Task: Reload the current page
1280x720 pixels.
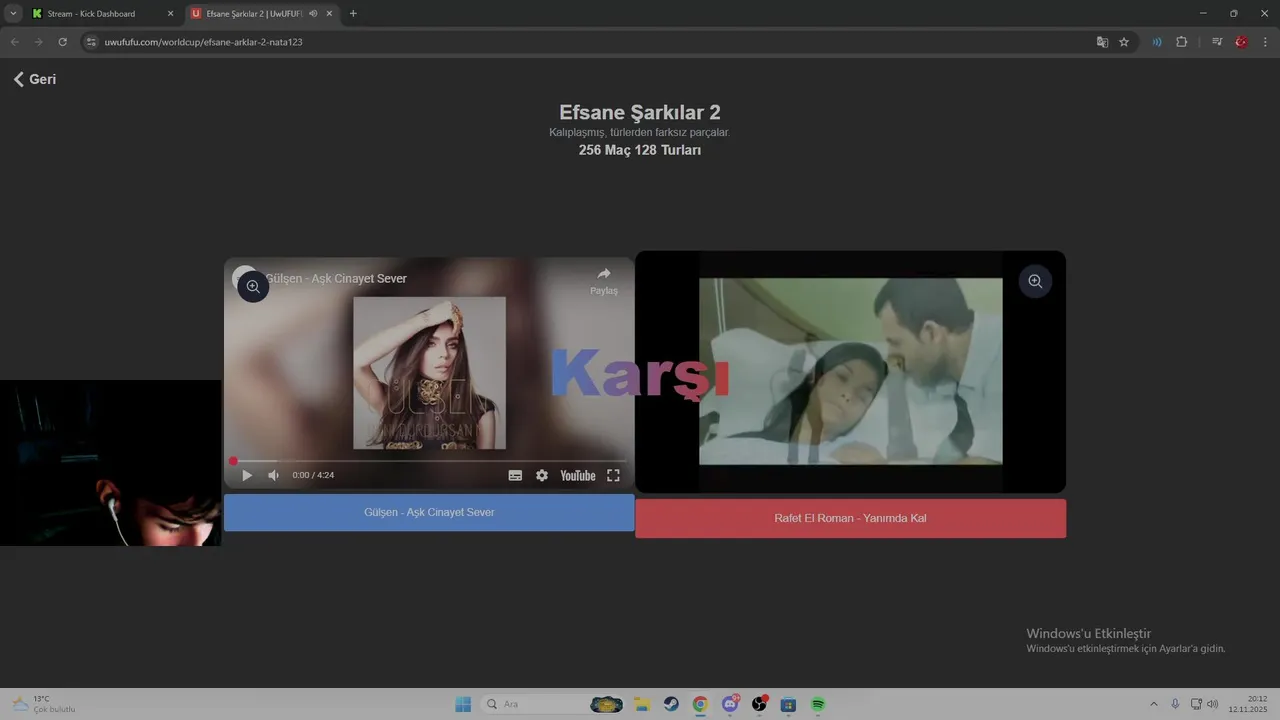Action: (x=62, y=42)
